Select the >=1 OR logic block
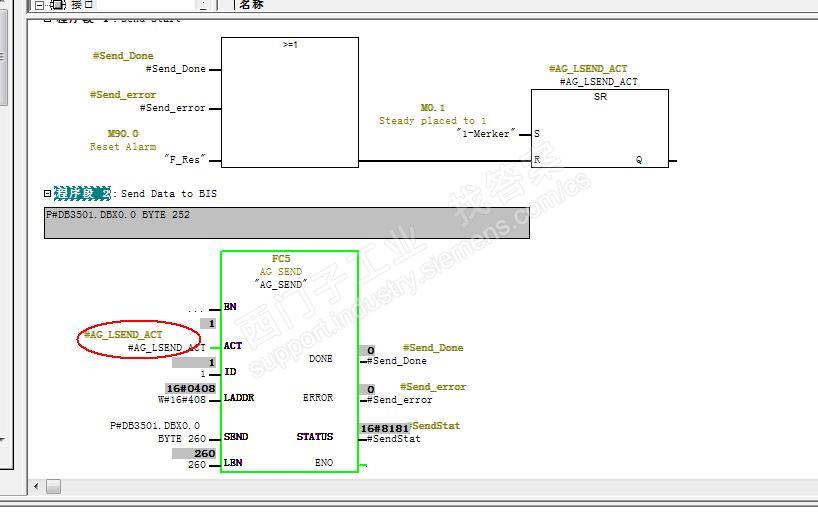The width and height of the screenshot is (818, 518). point(290,102)
